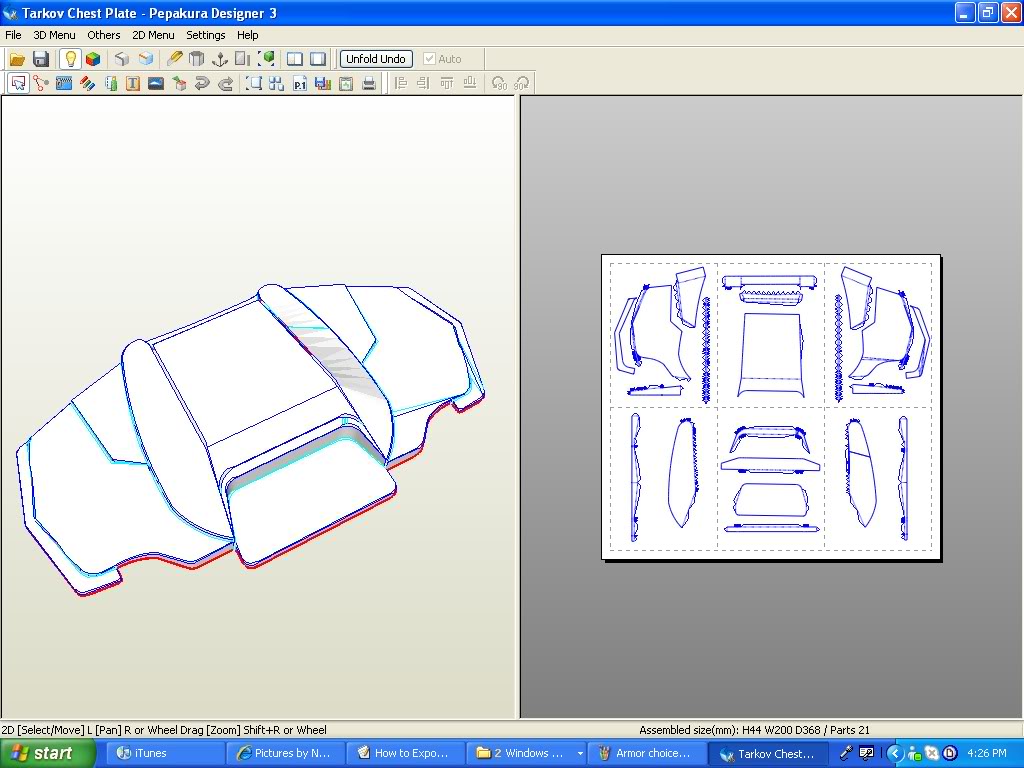Image resolution: width=1024 pixels, height=768 pixels.
Task: Click the 4:26 PM system clock
Action: [987, 753]
